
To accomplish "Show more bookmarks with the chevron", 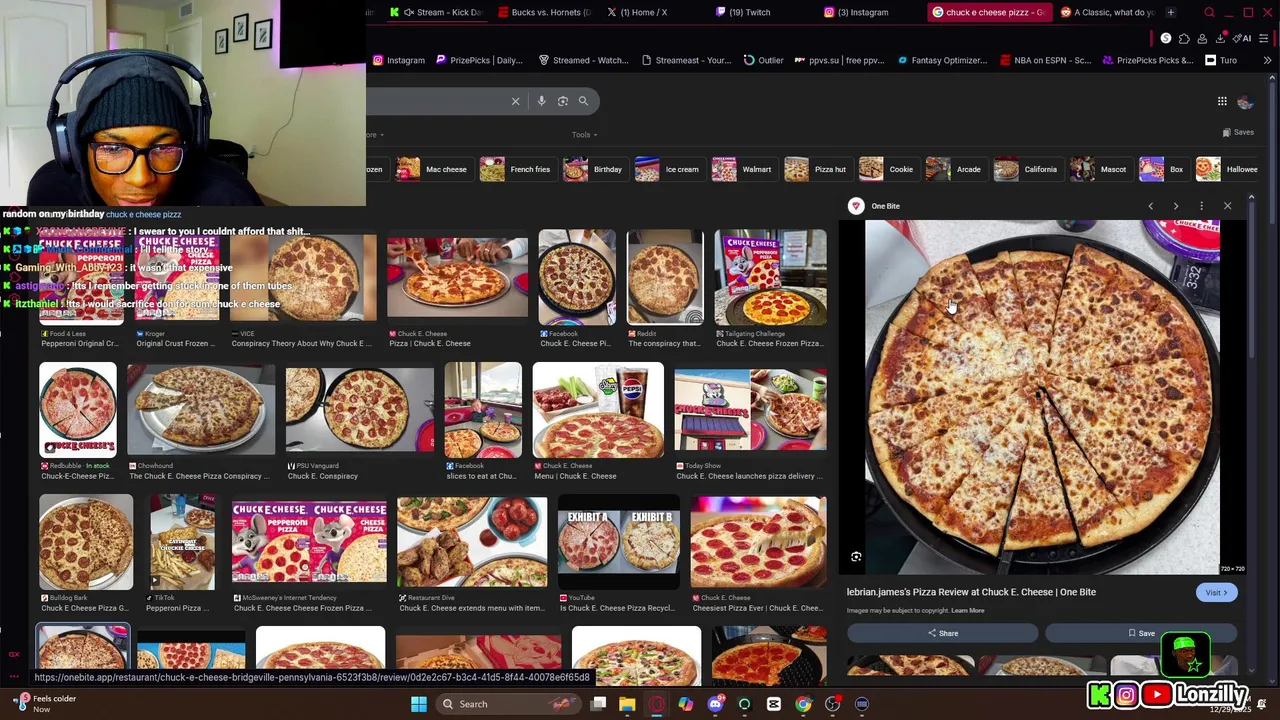I will pos(1267,60).
